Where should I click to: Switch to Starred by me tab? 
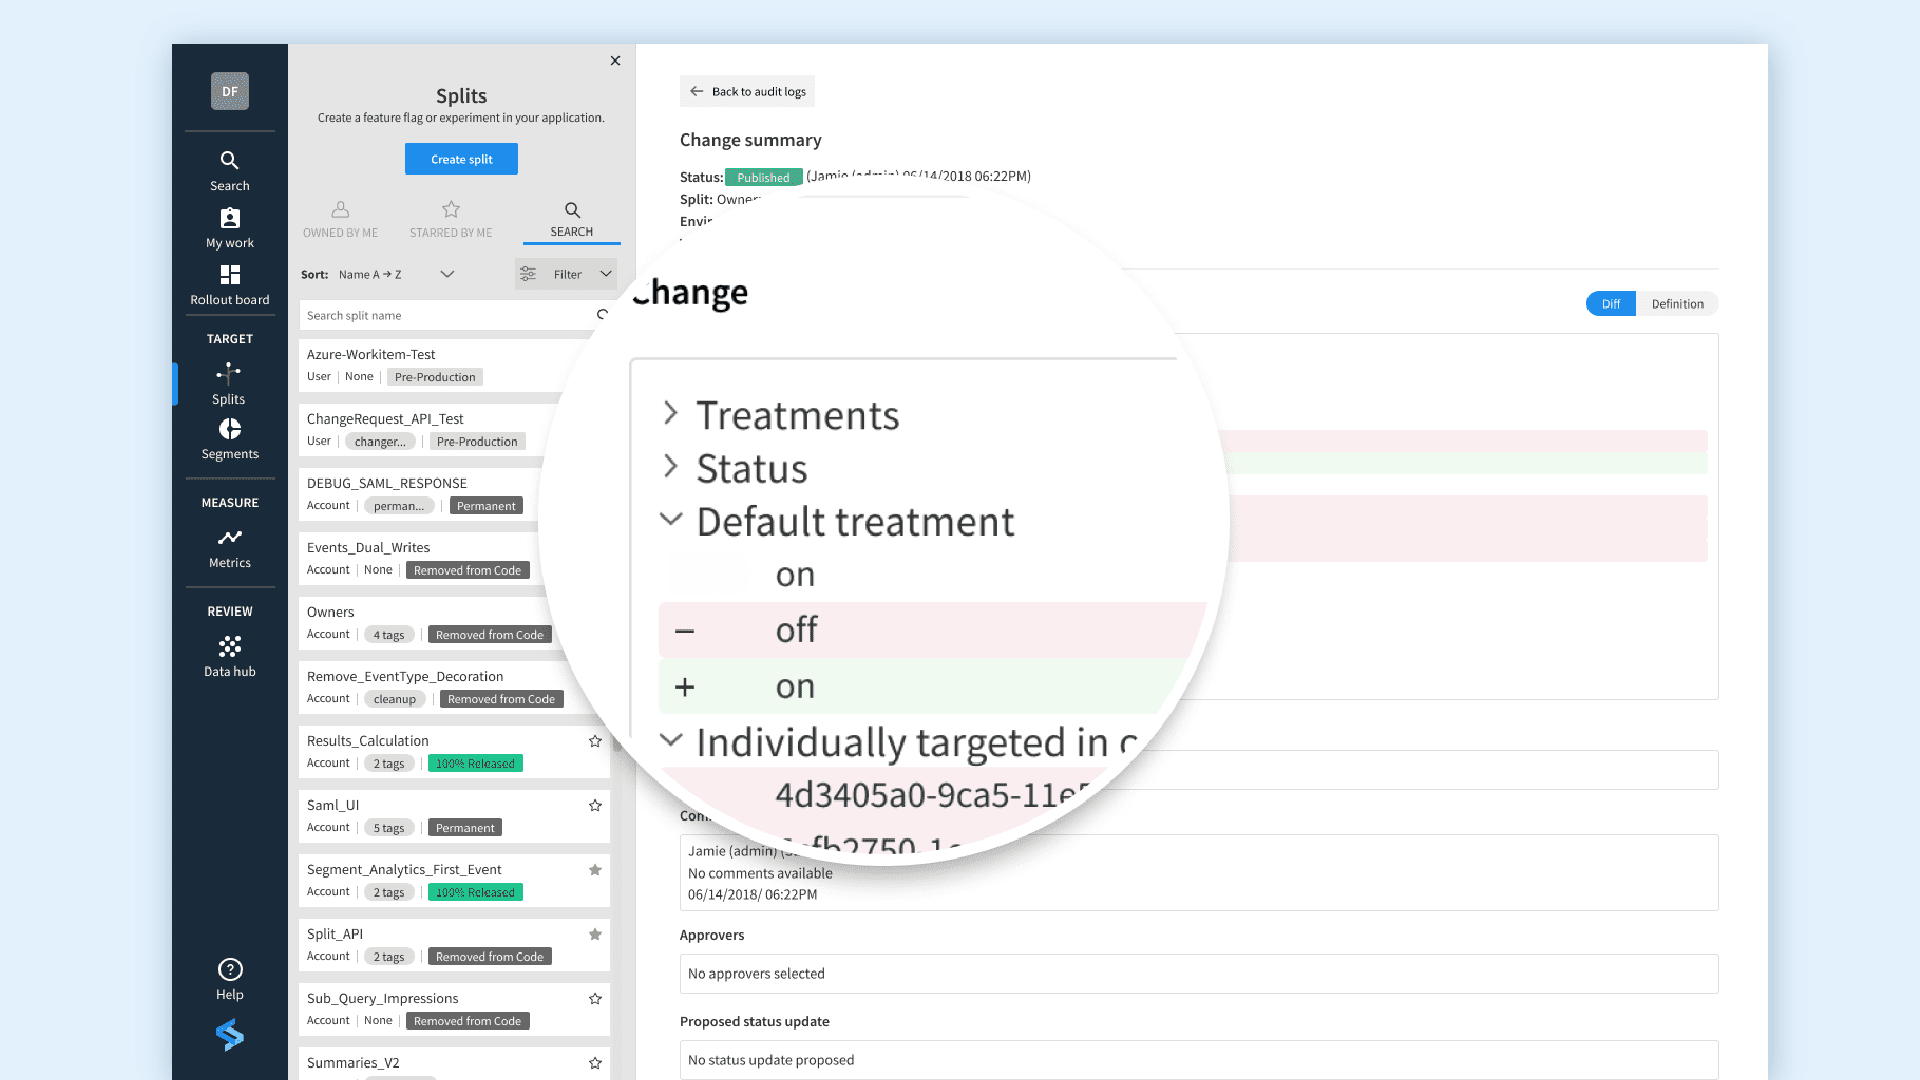pyautogui.click(x=451, y=219)
